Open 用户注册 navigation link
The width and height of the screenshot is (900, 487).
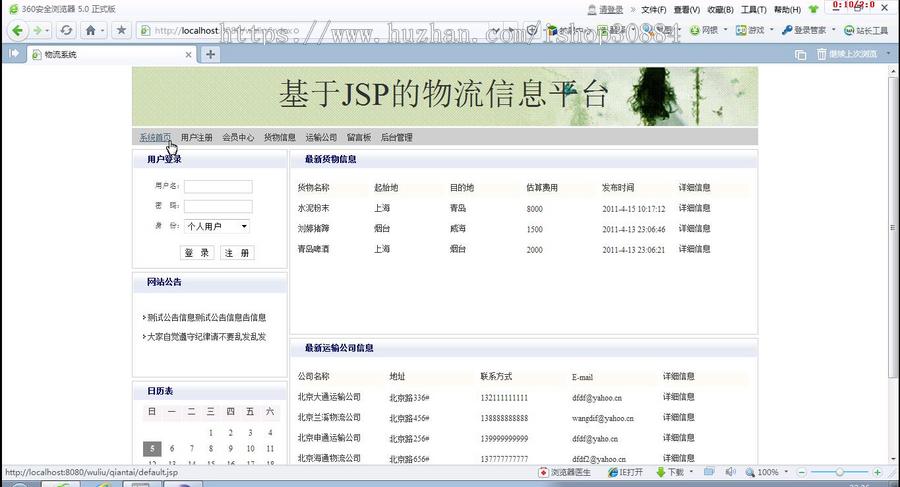196,137
